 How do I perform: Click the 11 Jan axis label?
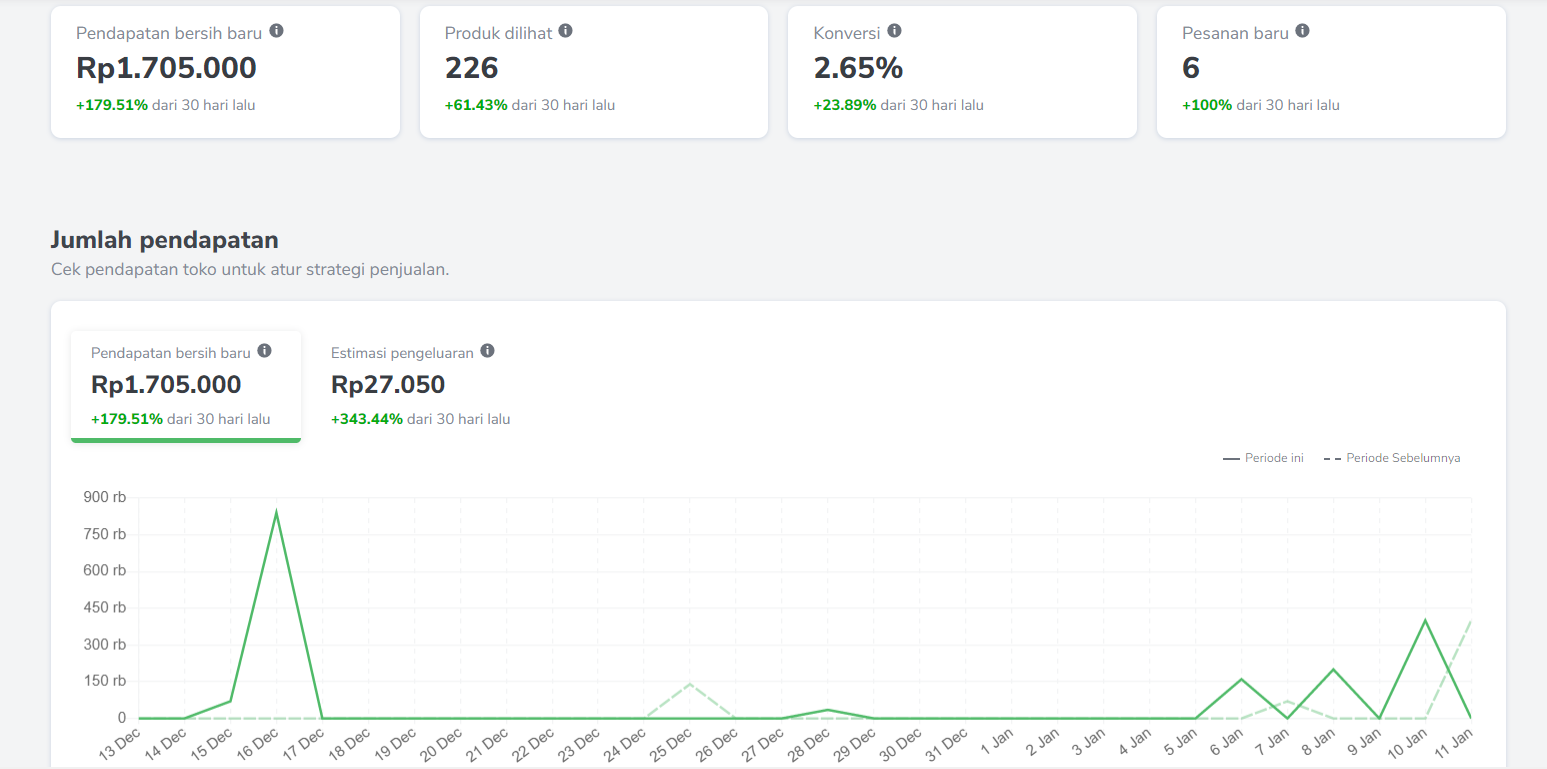click(x=1454, y=746)
